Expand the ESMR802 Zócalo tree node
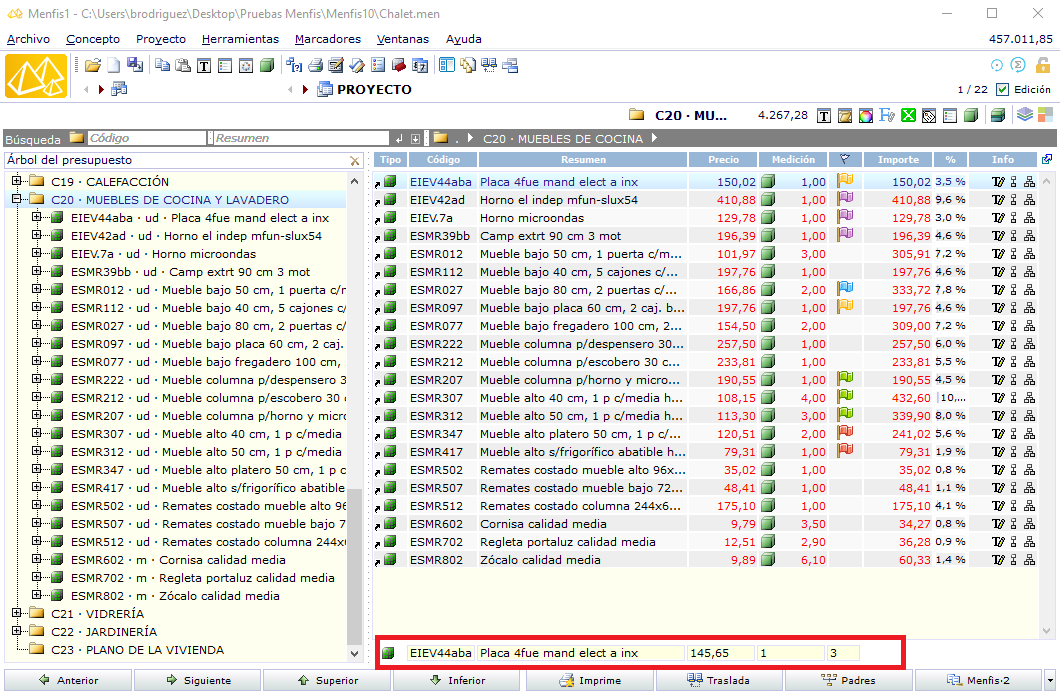The image size is (1060, 695). (x=37, y=596)
